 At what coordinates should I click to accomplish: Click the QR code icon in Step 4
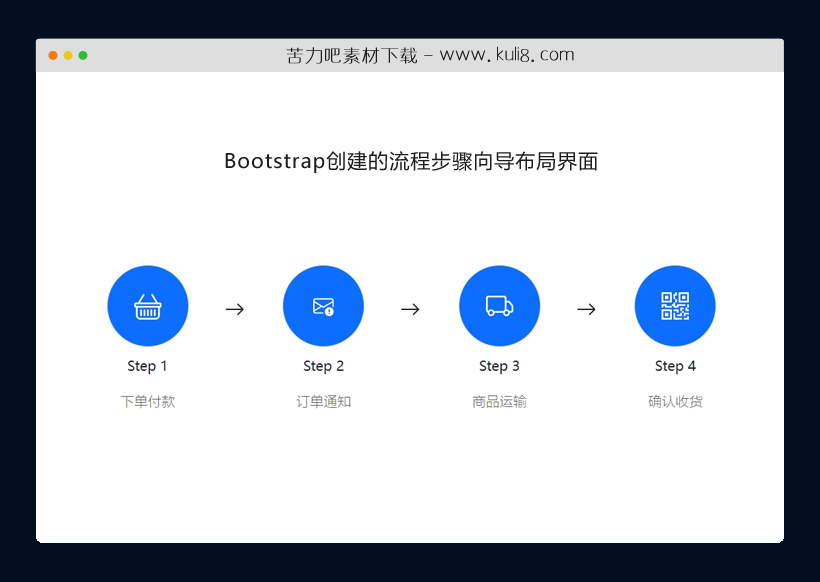coord(675,306)
